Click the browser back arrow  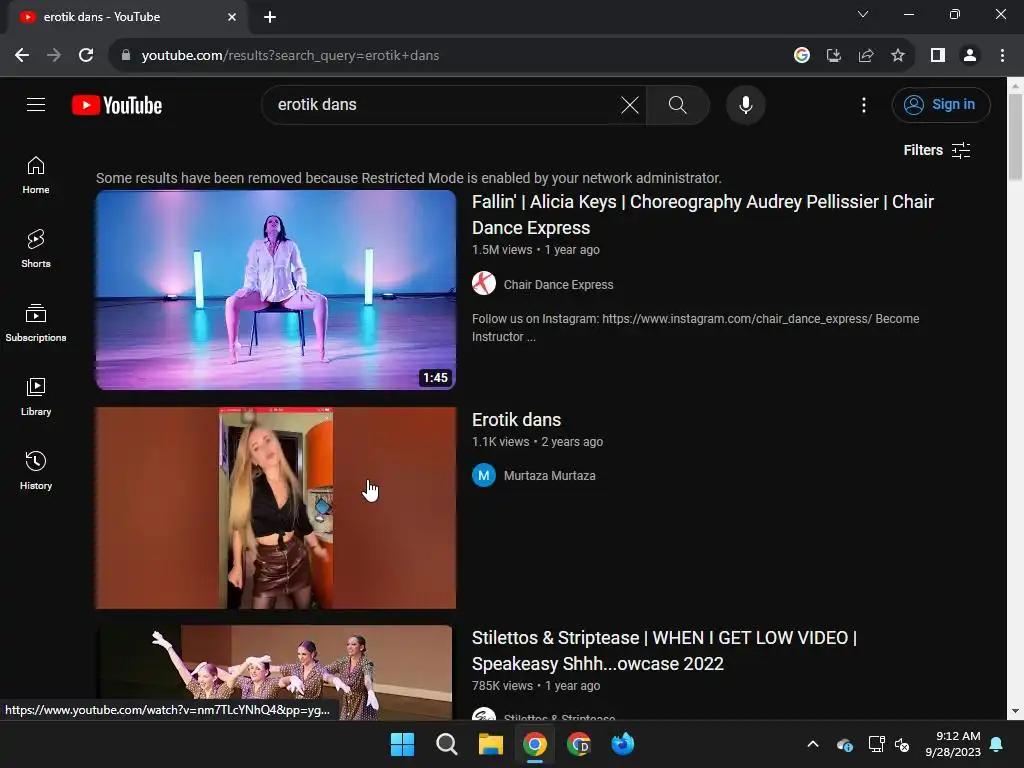coord(22,56)
